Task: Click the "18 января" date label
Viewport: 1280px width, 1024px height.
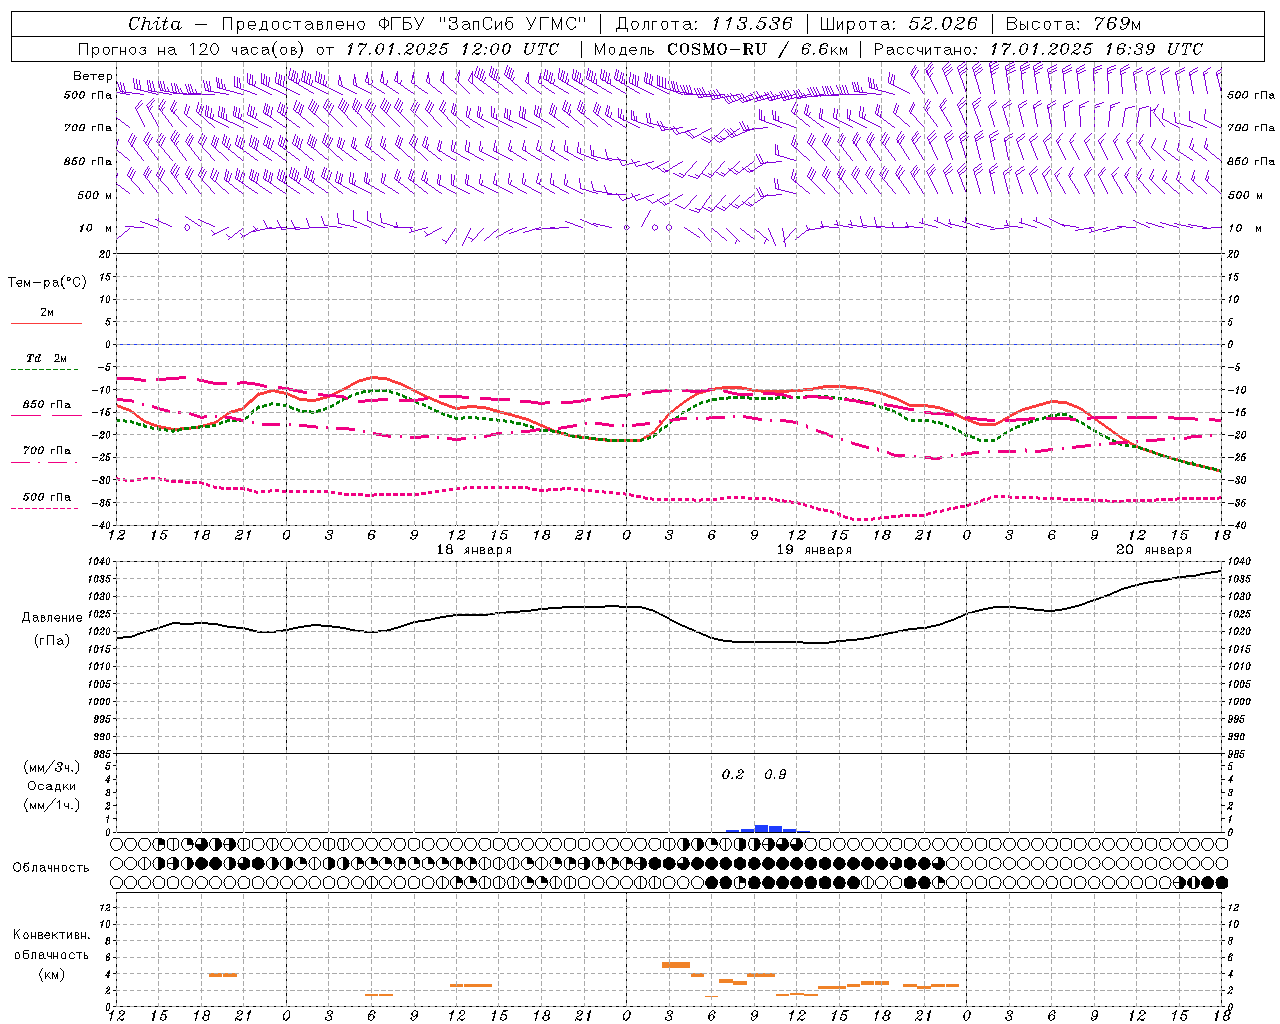Action: coord(474,550)
